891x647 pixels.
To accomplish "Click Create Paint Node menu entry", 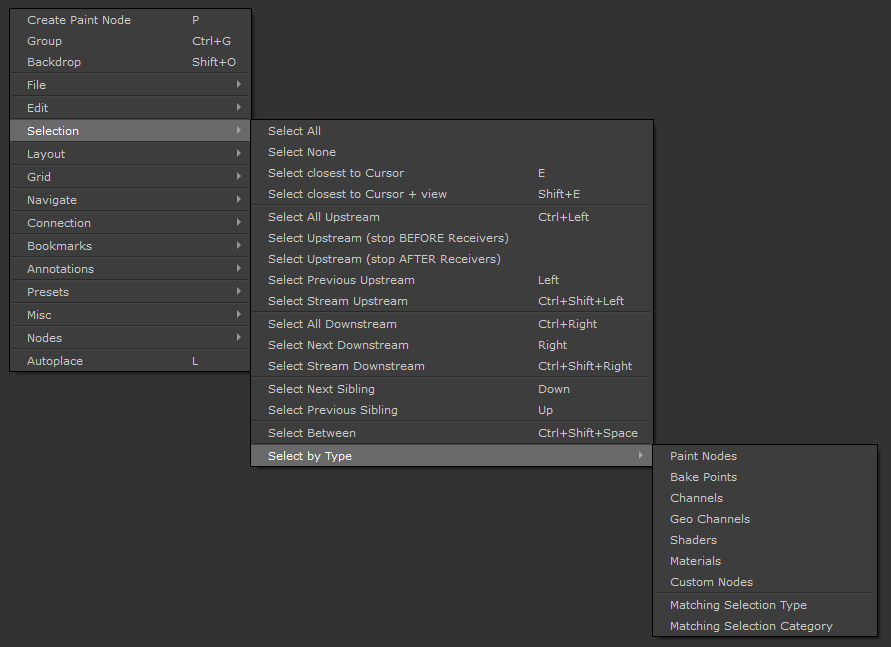I will tap(79, 20).
